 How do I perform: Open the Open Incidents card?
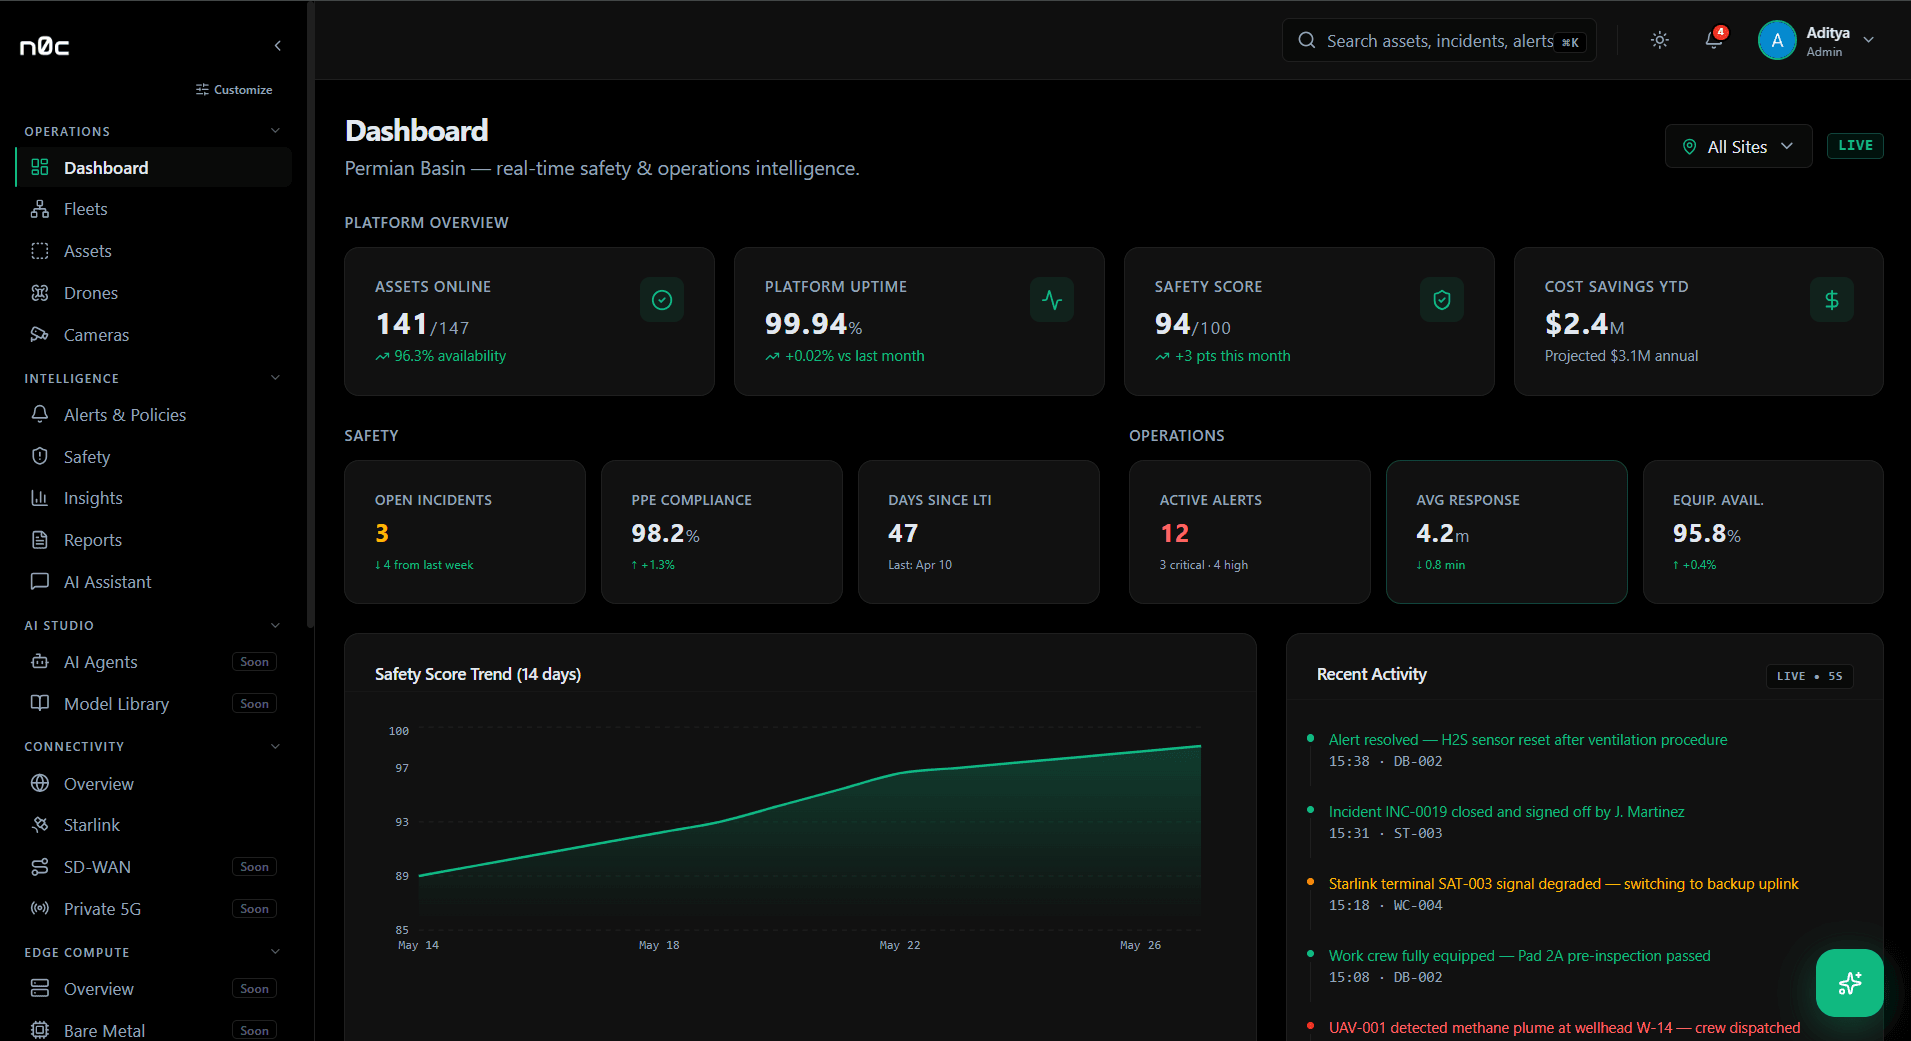tap(465, 532)
